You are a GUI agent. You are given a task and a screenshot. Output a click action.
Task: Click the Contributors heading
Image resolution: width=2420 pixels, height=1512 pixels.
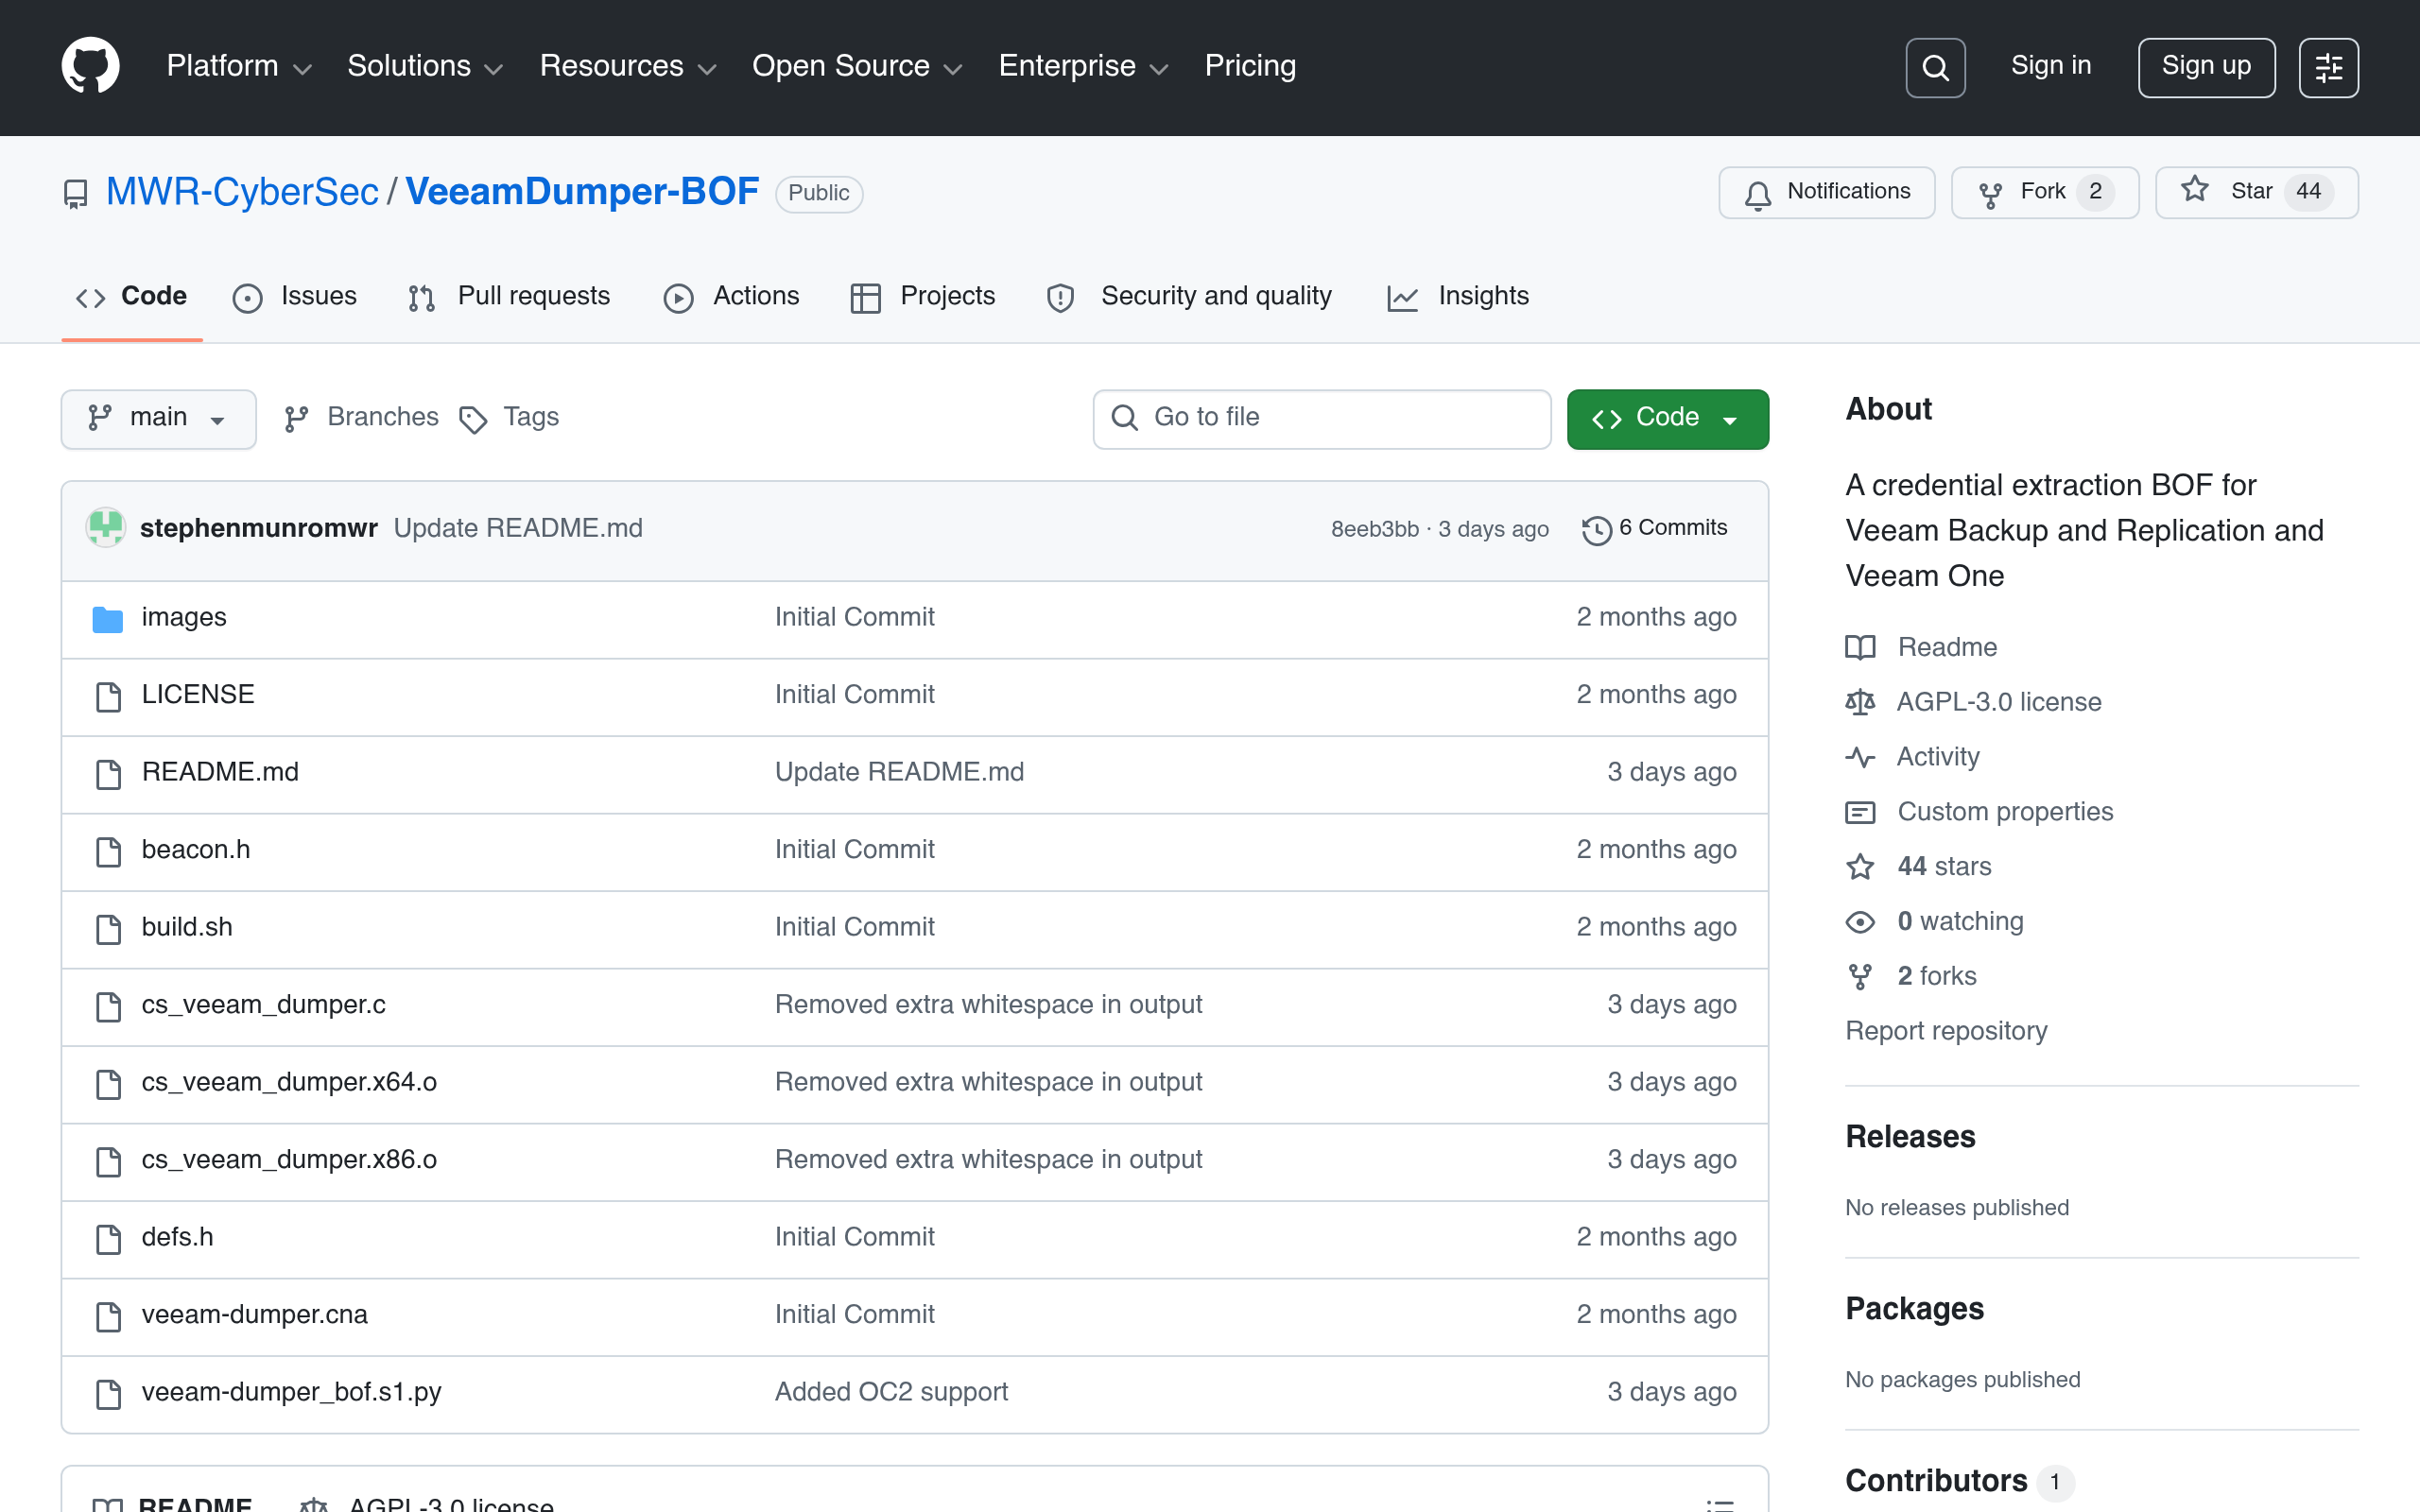click(x=1936, y=1481)
